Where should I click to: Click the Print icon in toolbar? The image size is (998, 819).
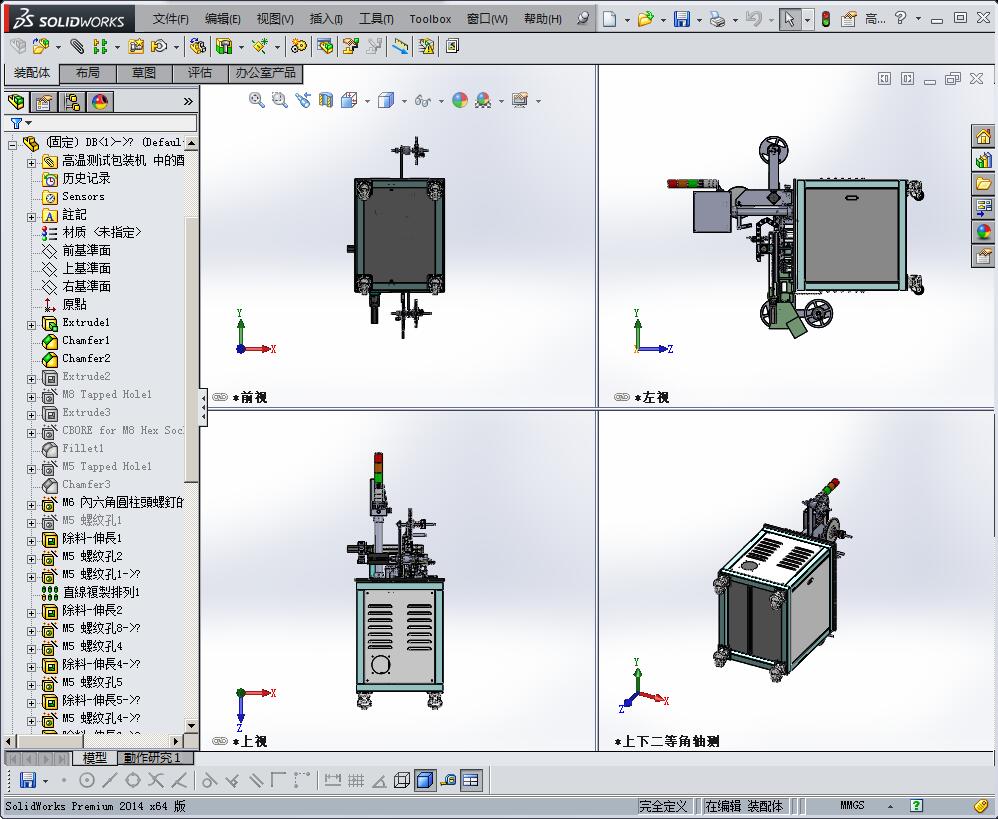coord(716,19)
